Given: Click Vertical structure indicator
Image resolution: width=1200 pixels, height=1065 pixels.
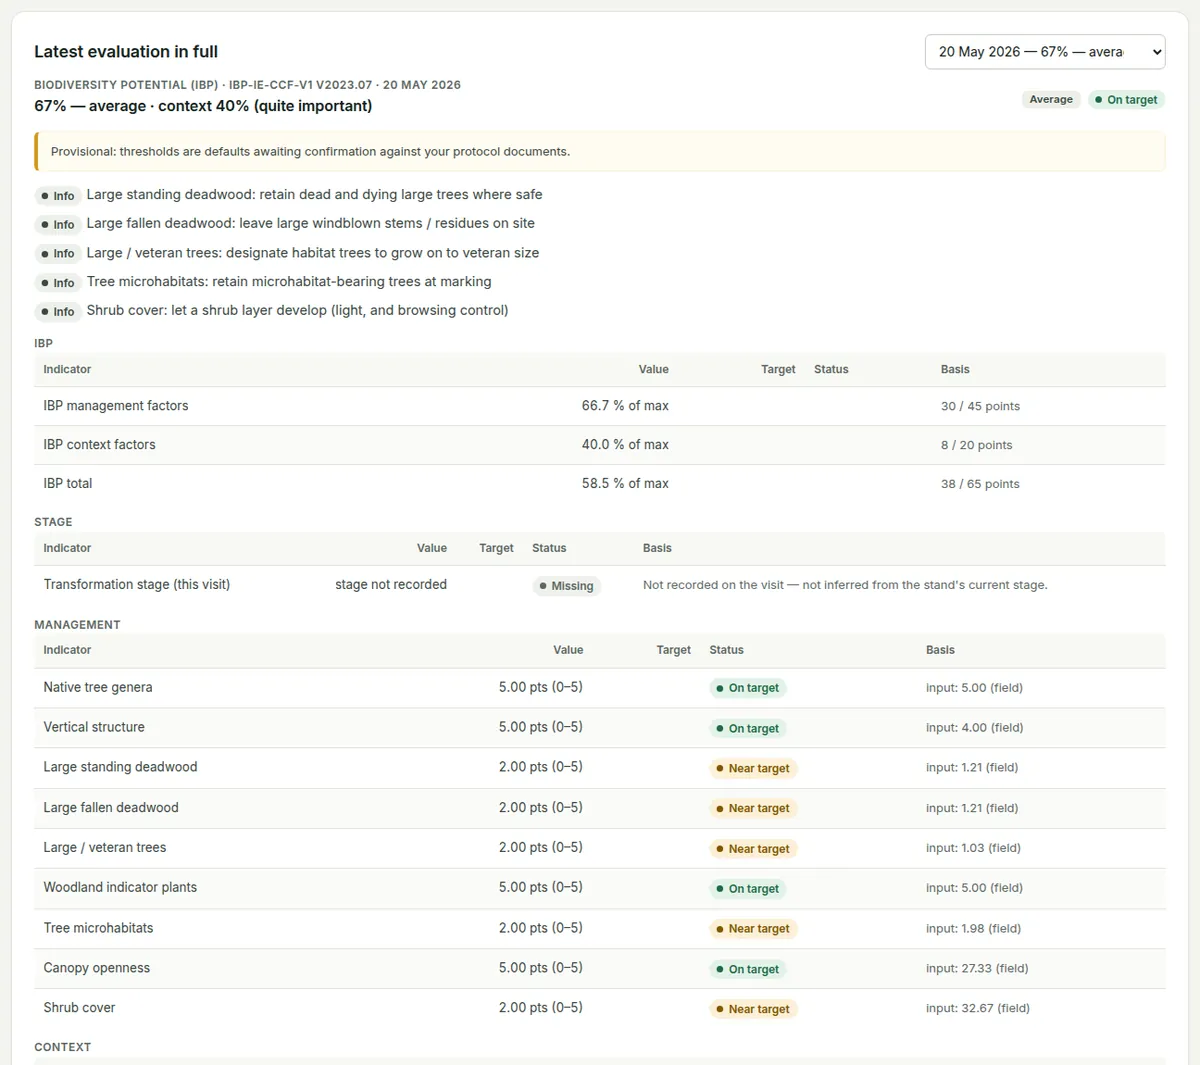Looking at the screenshot, I should coord(94,728).
